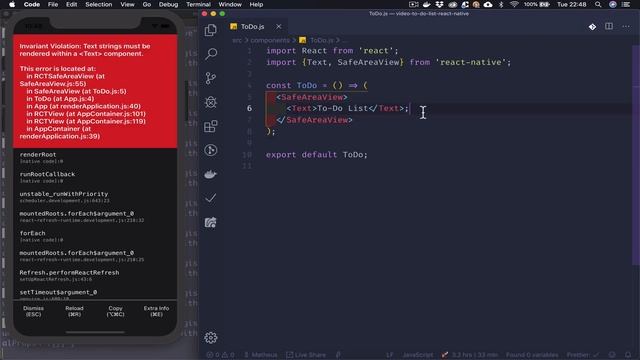
Task: Dismiss the red error screen in simulator
Action: pos(33,311)
